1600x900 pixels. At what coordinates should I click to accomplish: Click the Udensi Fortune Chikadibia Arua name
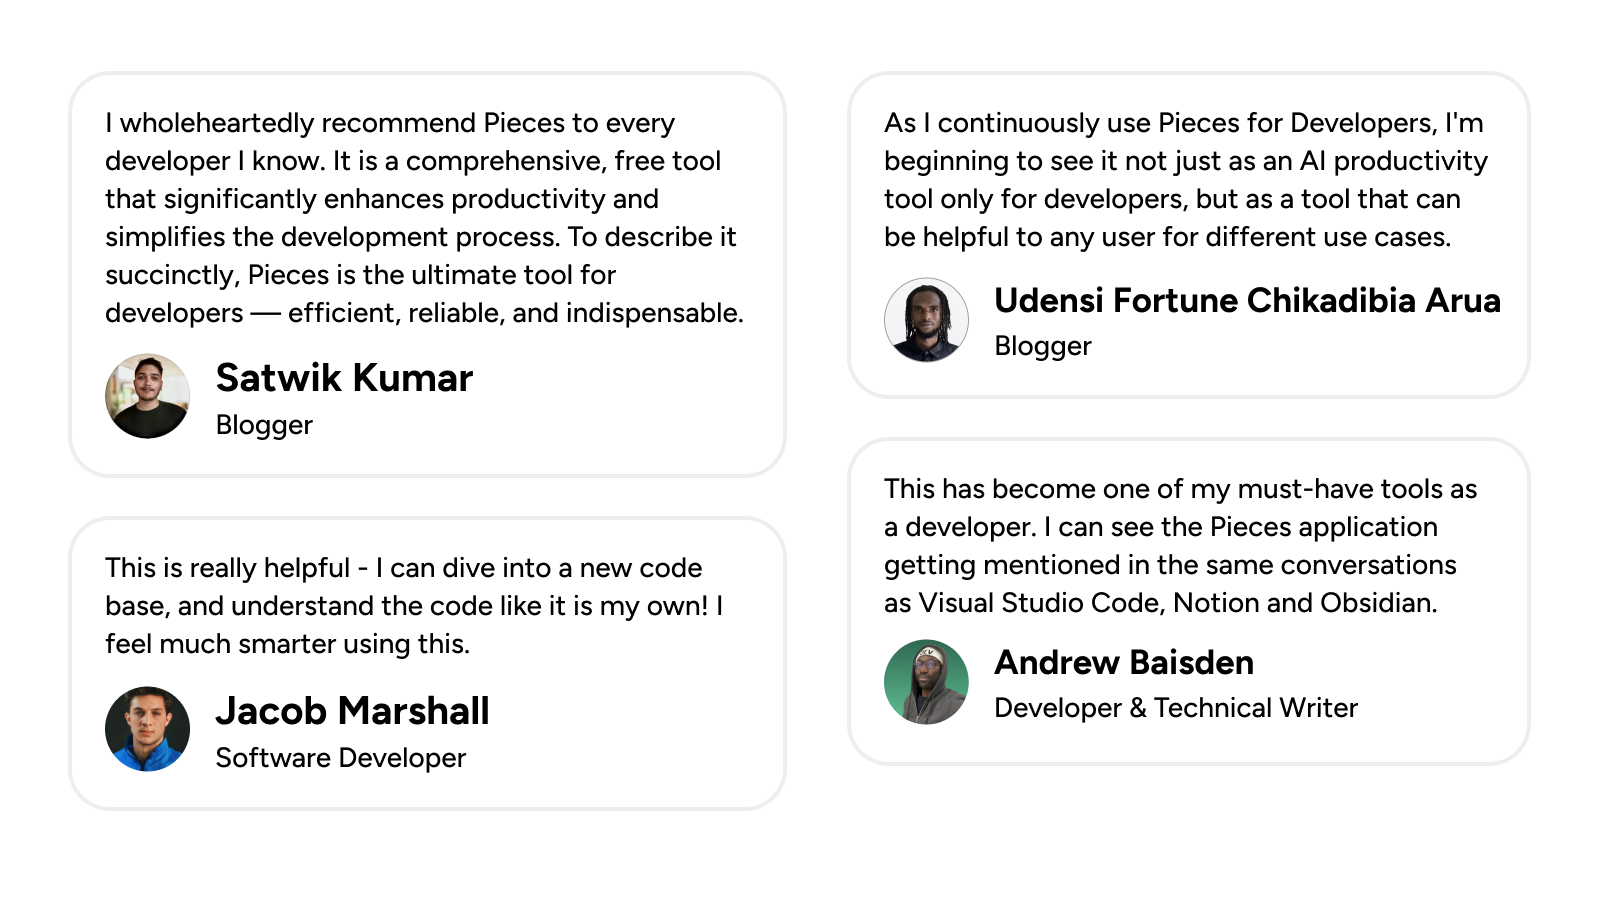coord(1247,300)
